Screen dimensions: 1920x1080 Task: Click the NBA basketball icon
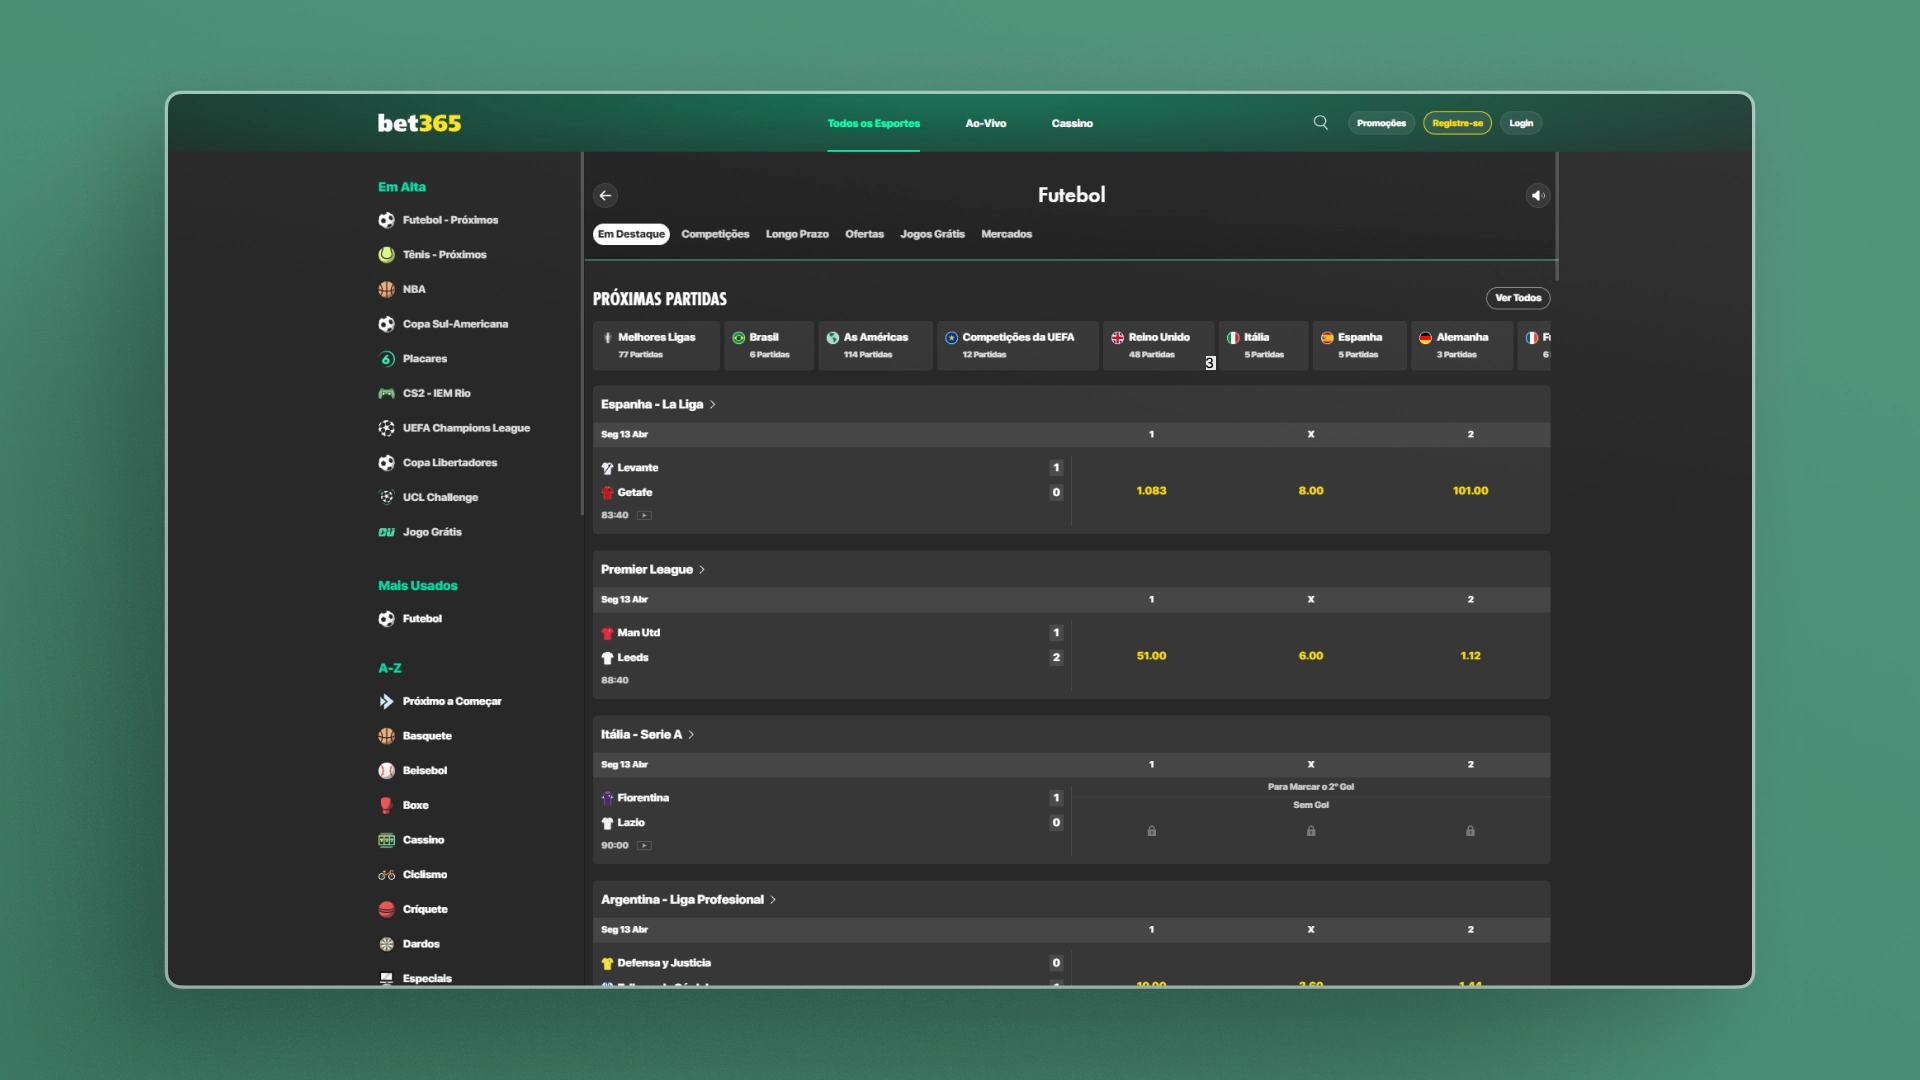pyautogui.click(x=386, y=289)
